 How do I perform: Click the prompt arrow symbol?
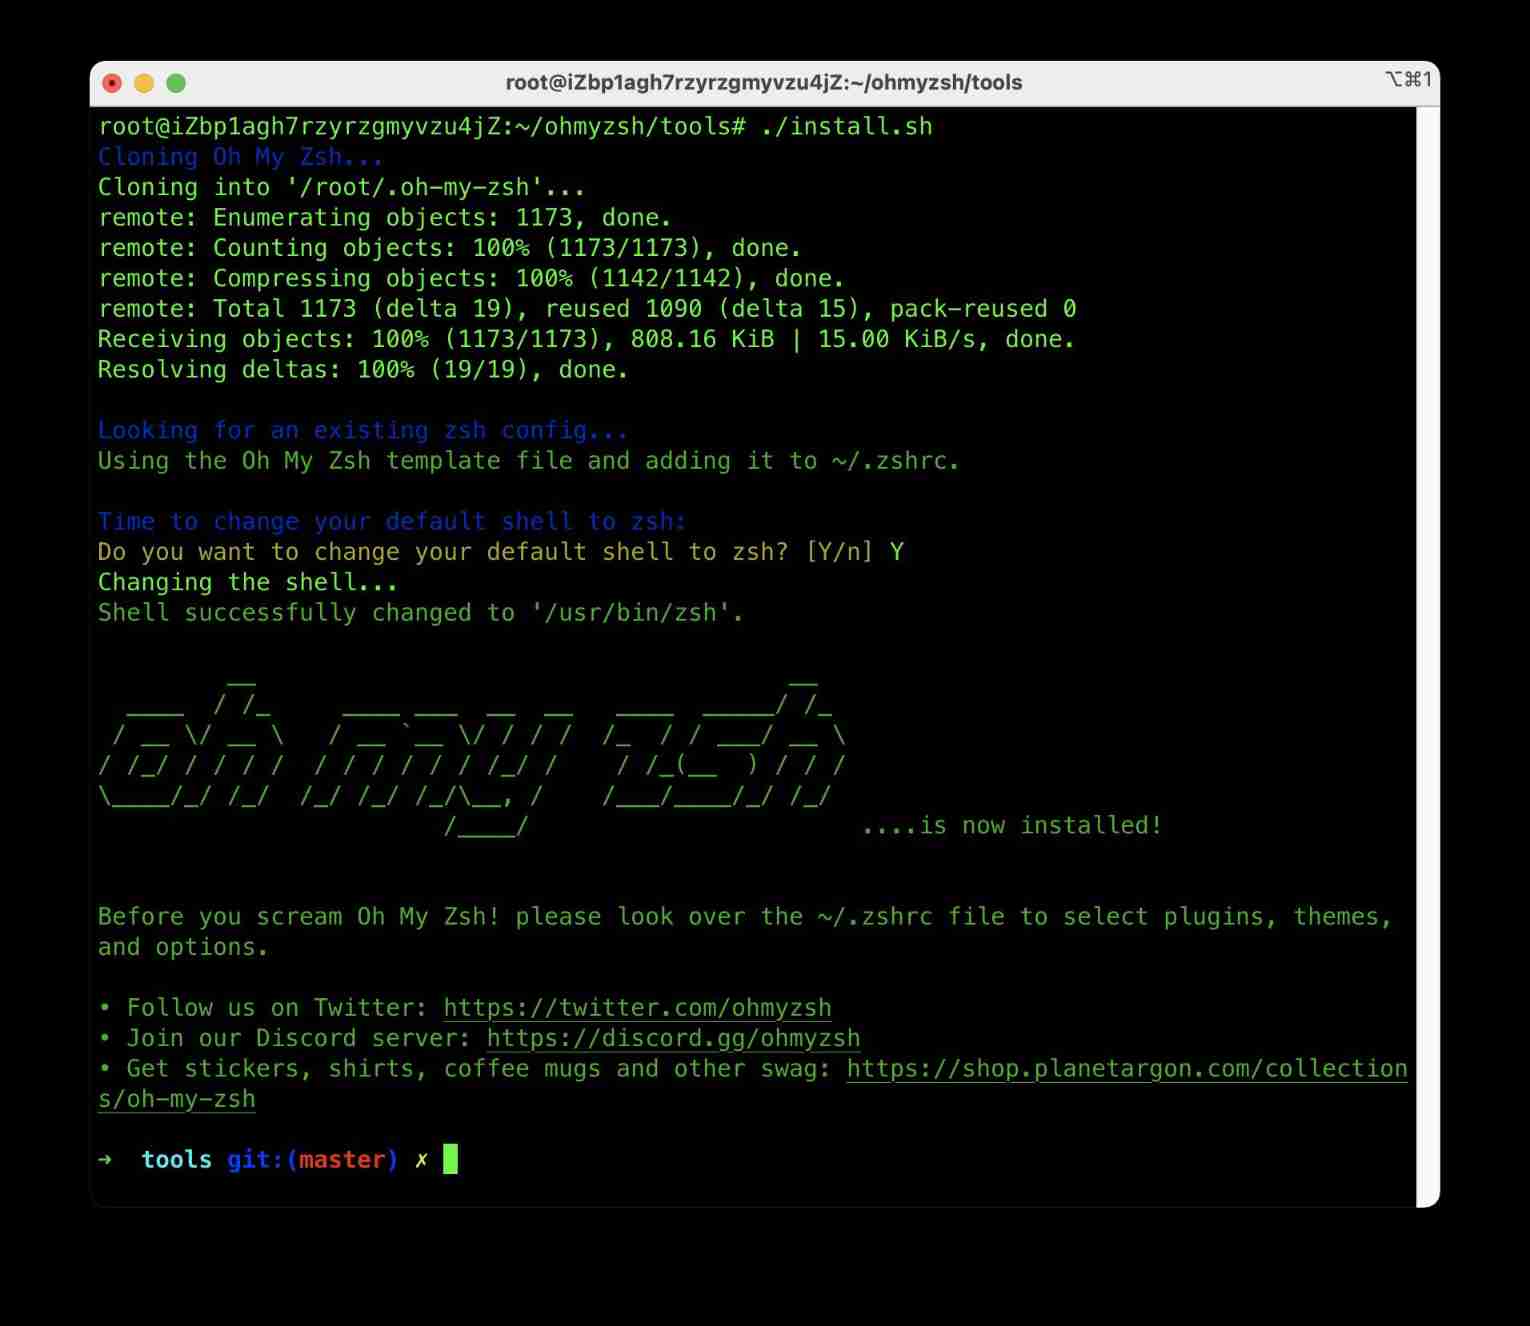point(105,1159)
